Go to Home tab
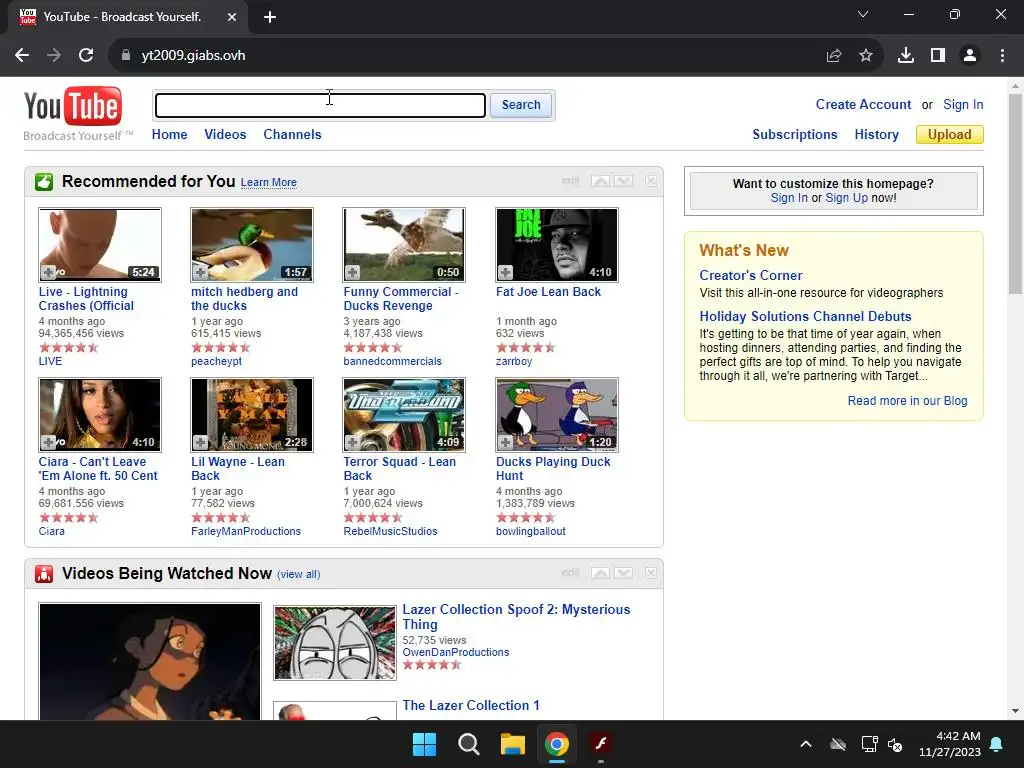The image size is (1024, 768). click(169, 135)
